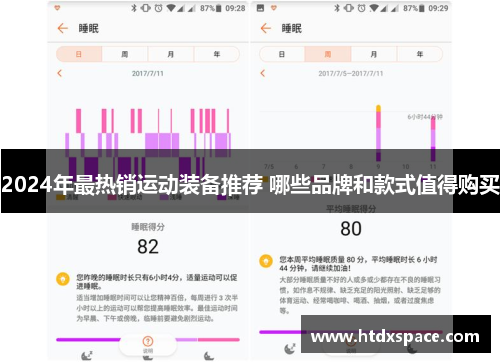The height and width of the screenshot is (362, 500).
Task: Tap the crescent moon icon at left screen's bottom right
Action: (x=209, y=356)
